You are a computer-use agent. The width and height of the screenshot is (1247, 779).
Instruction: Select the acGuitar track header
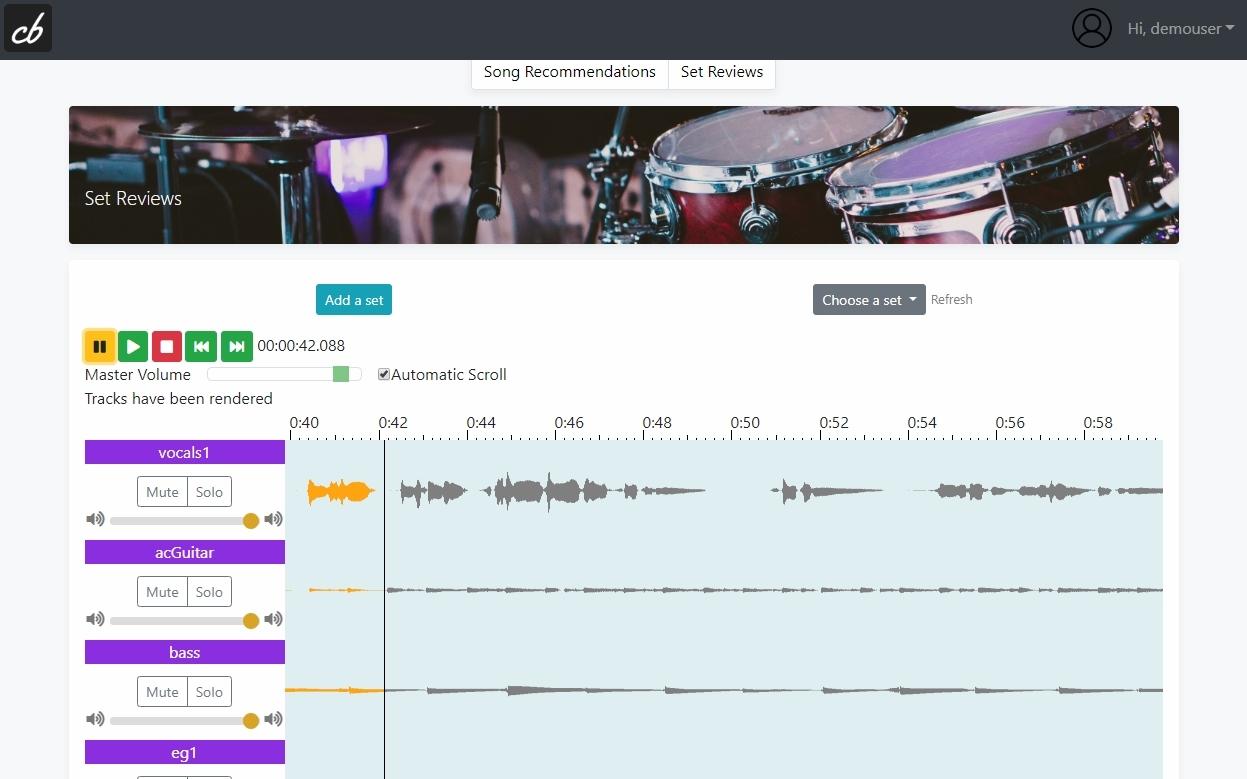tap(185, 552)
